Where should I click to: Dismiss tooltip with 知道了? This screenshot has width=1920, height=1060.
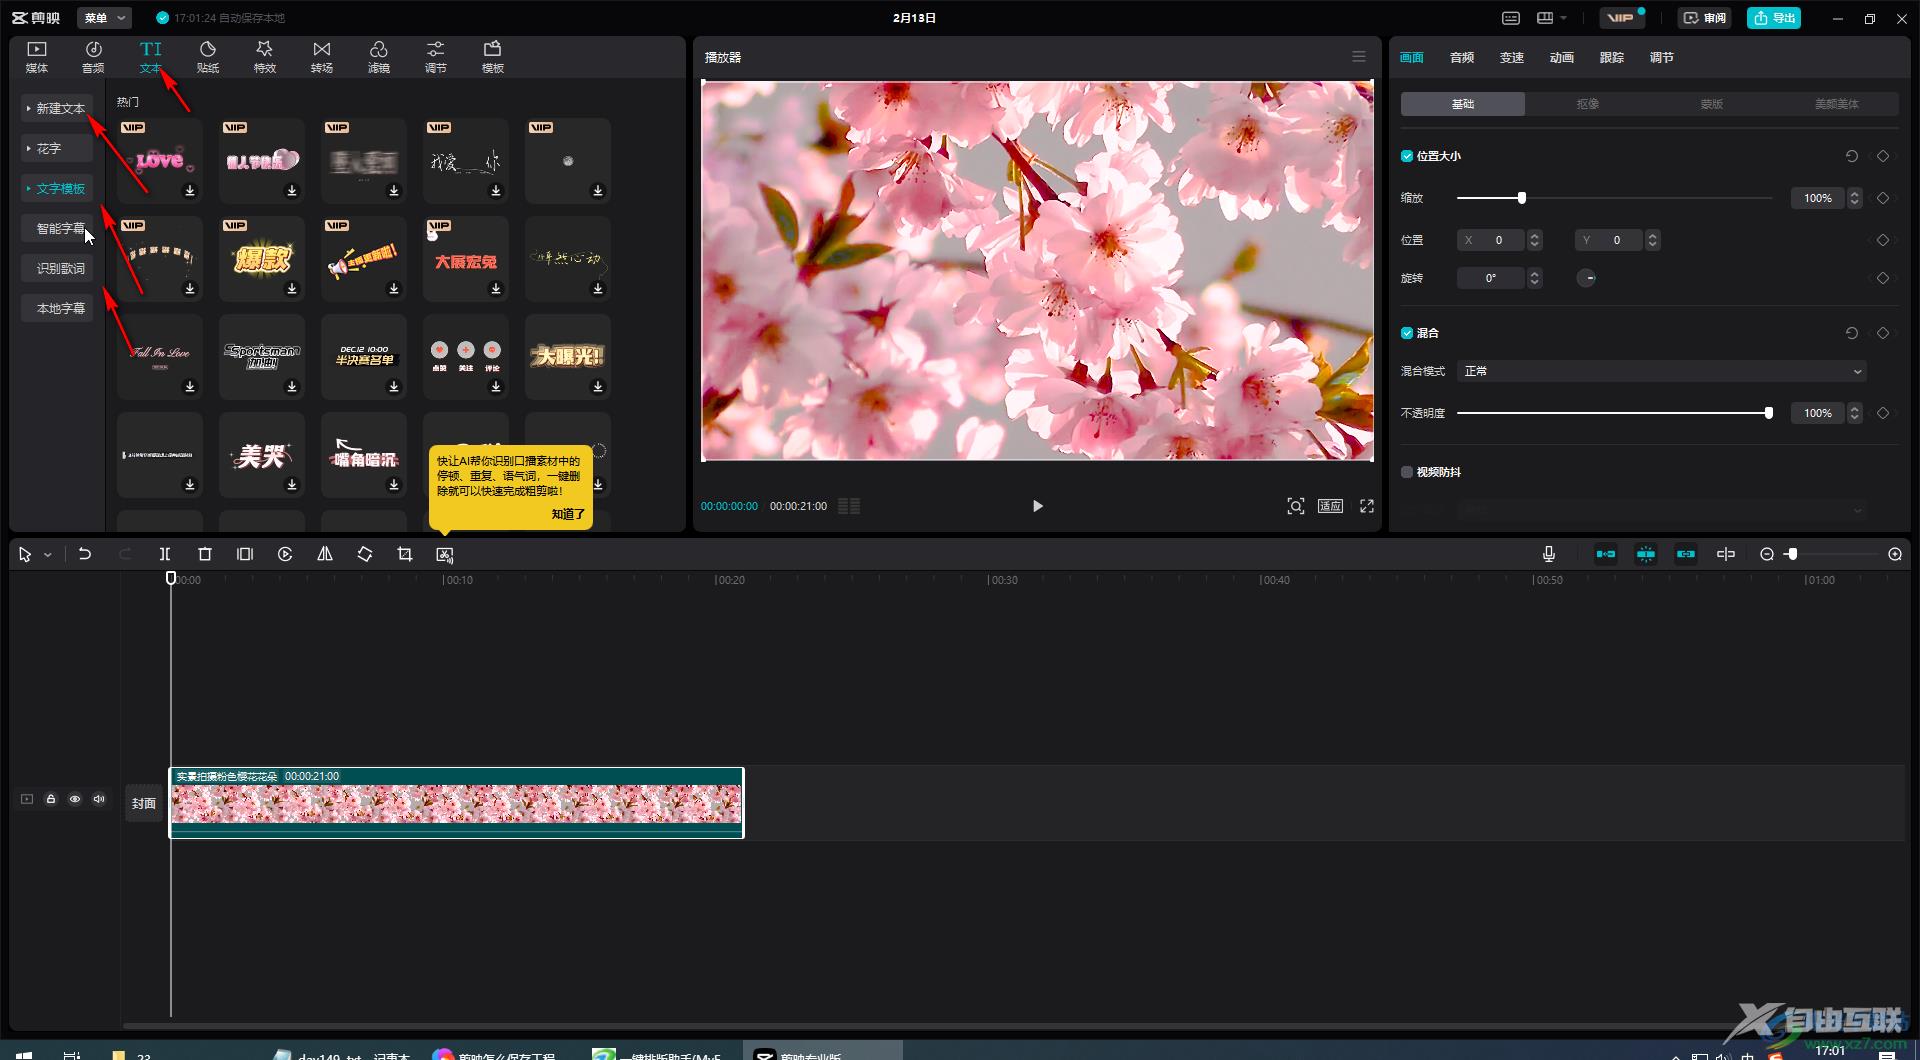pyautogui.click(x=568, y=514)
